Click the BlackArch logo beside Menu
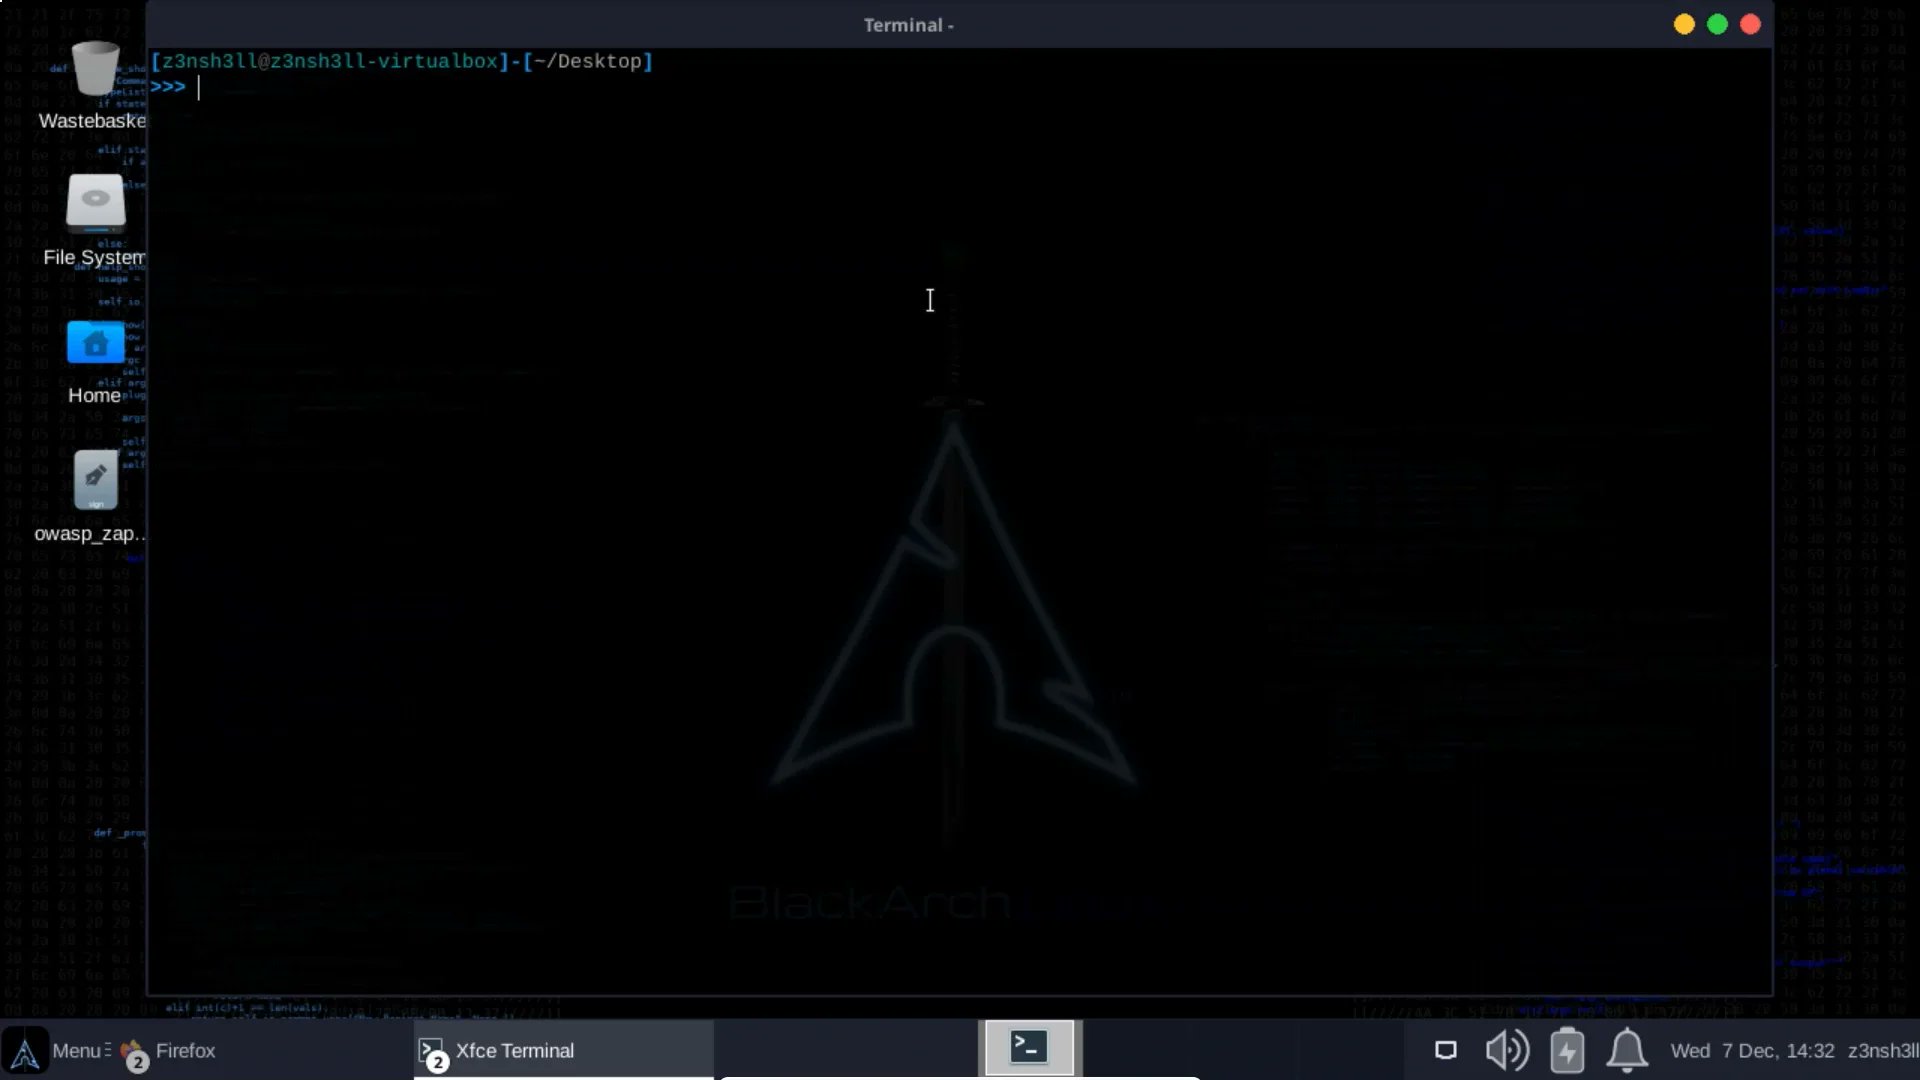1920x1080 pixels. [x=24, y=1051]
